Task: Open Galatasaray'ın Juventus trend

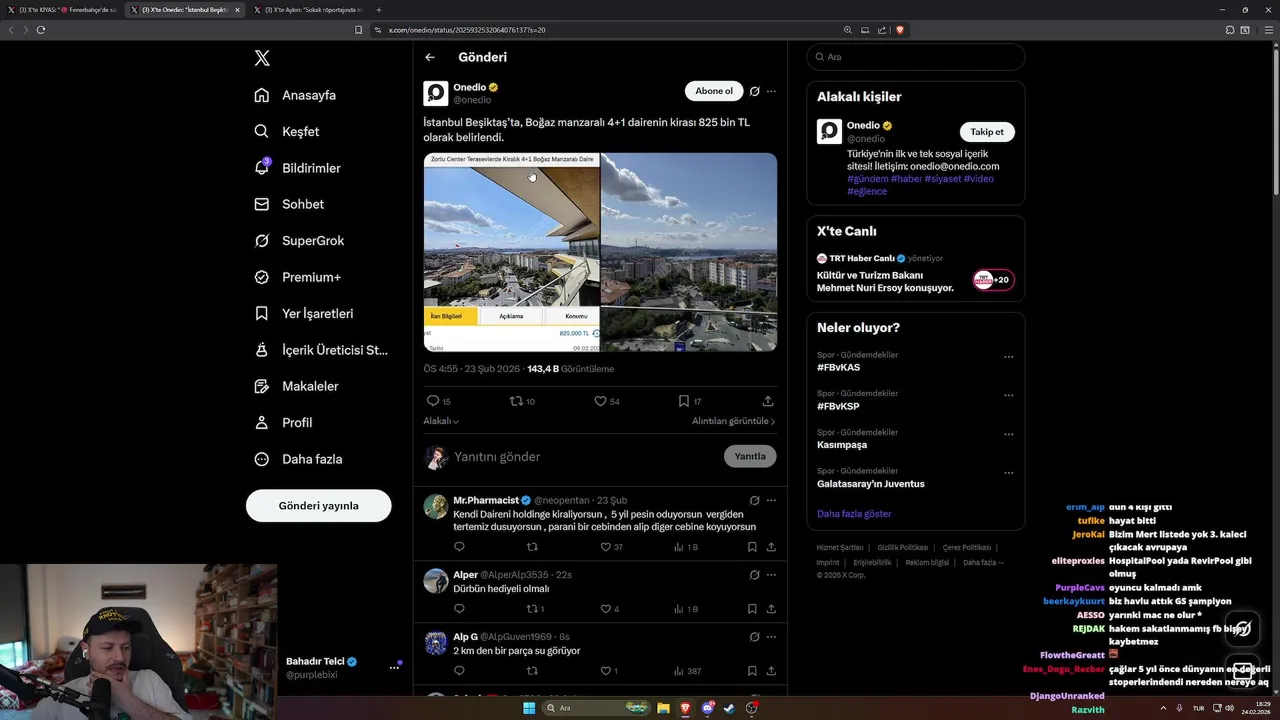Action: (x=871, y=484)
